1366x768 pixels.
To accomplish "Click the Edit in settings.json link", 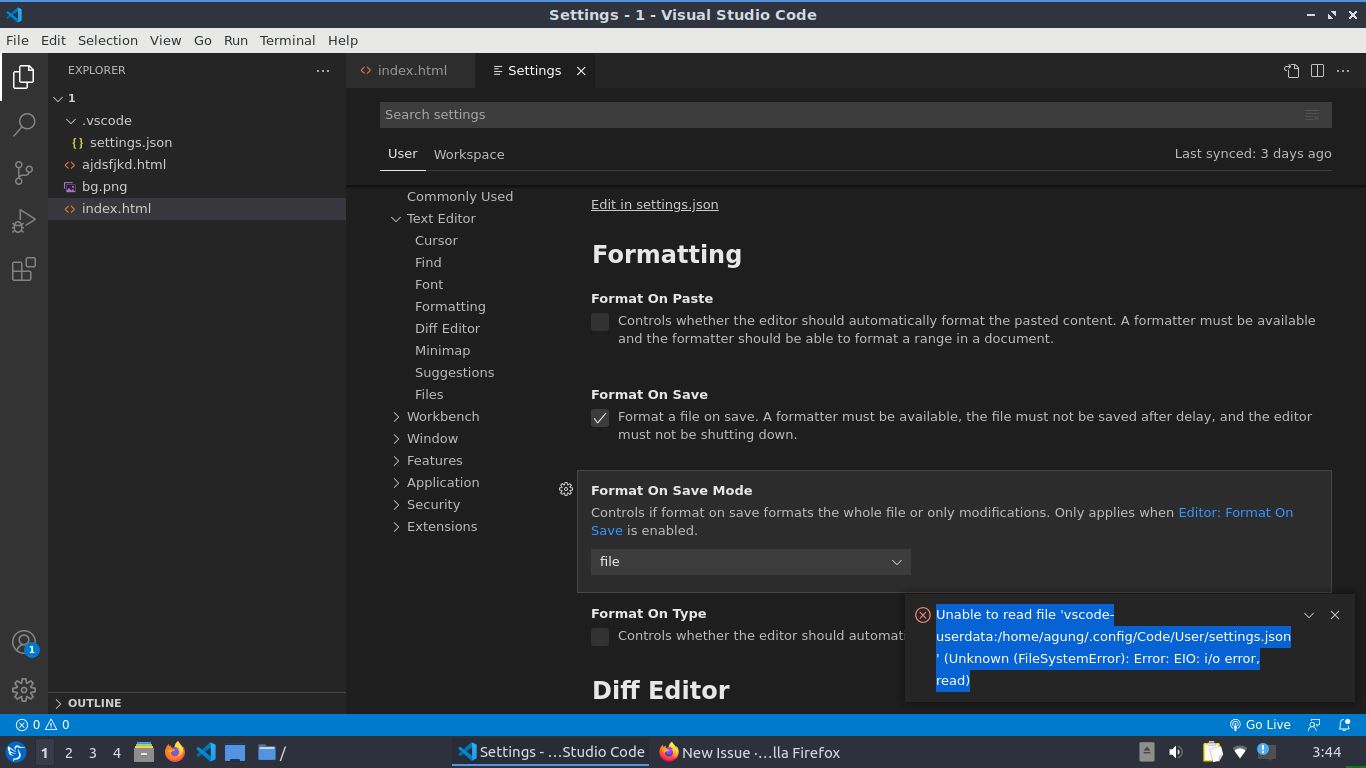I will tap(654, 204).
